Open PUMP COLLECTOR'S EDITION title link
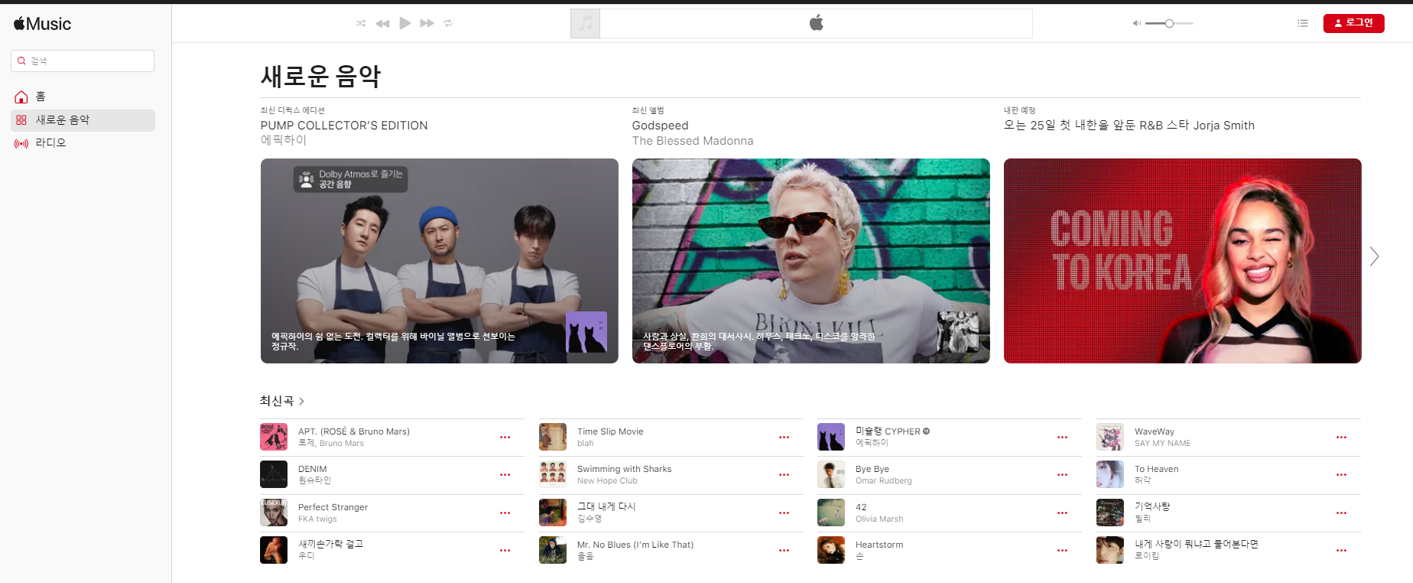Viewport: 1413px width, 583px height. [x=344, y=126]
